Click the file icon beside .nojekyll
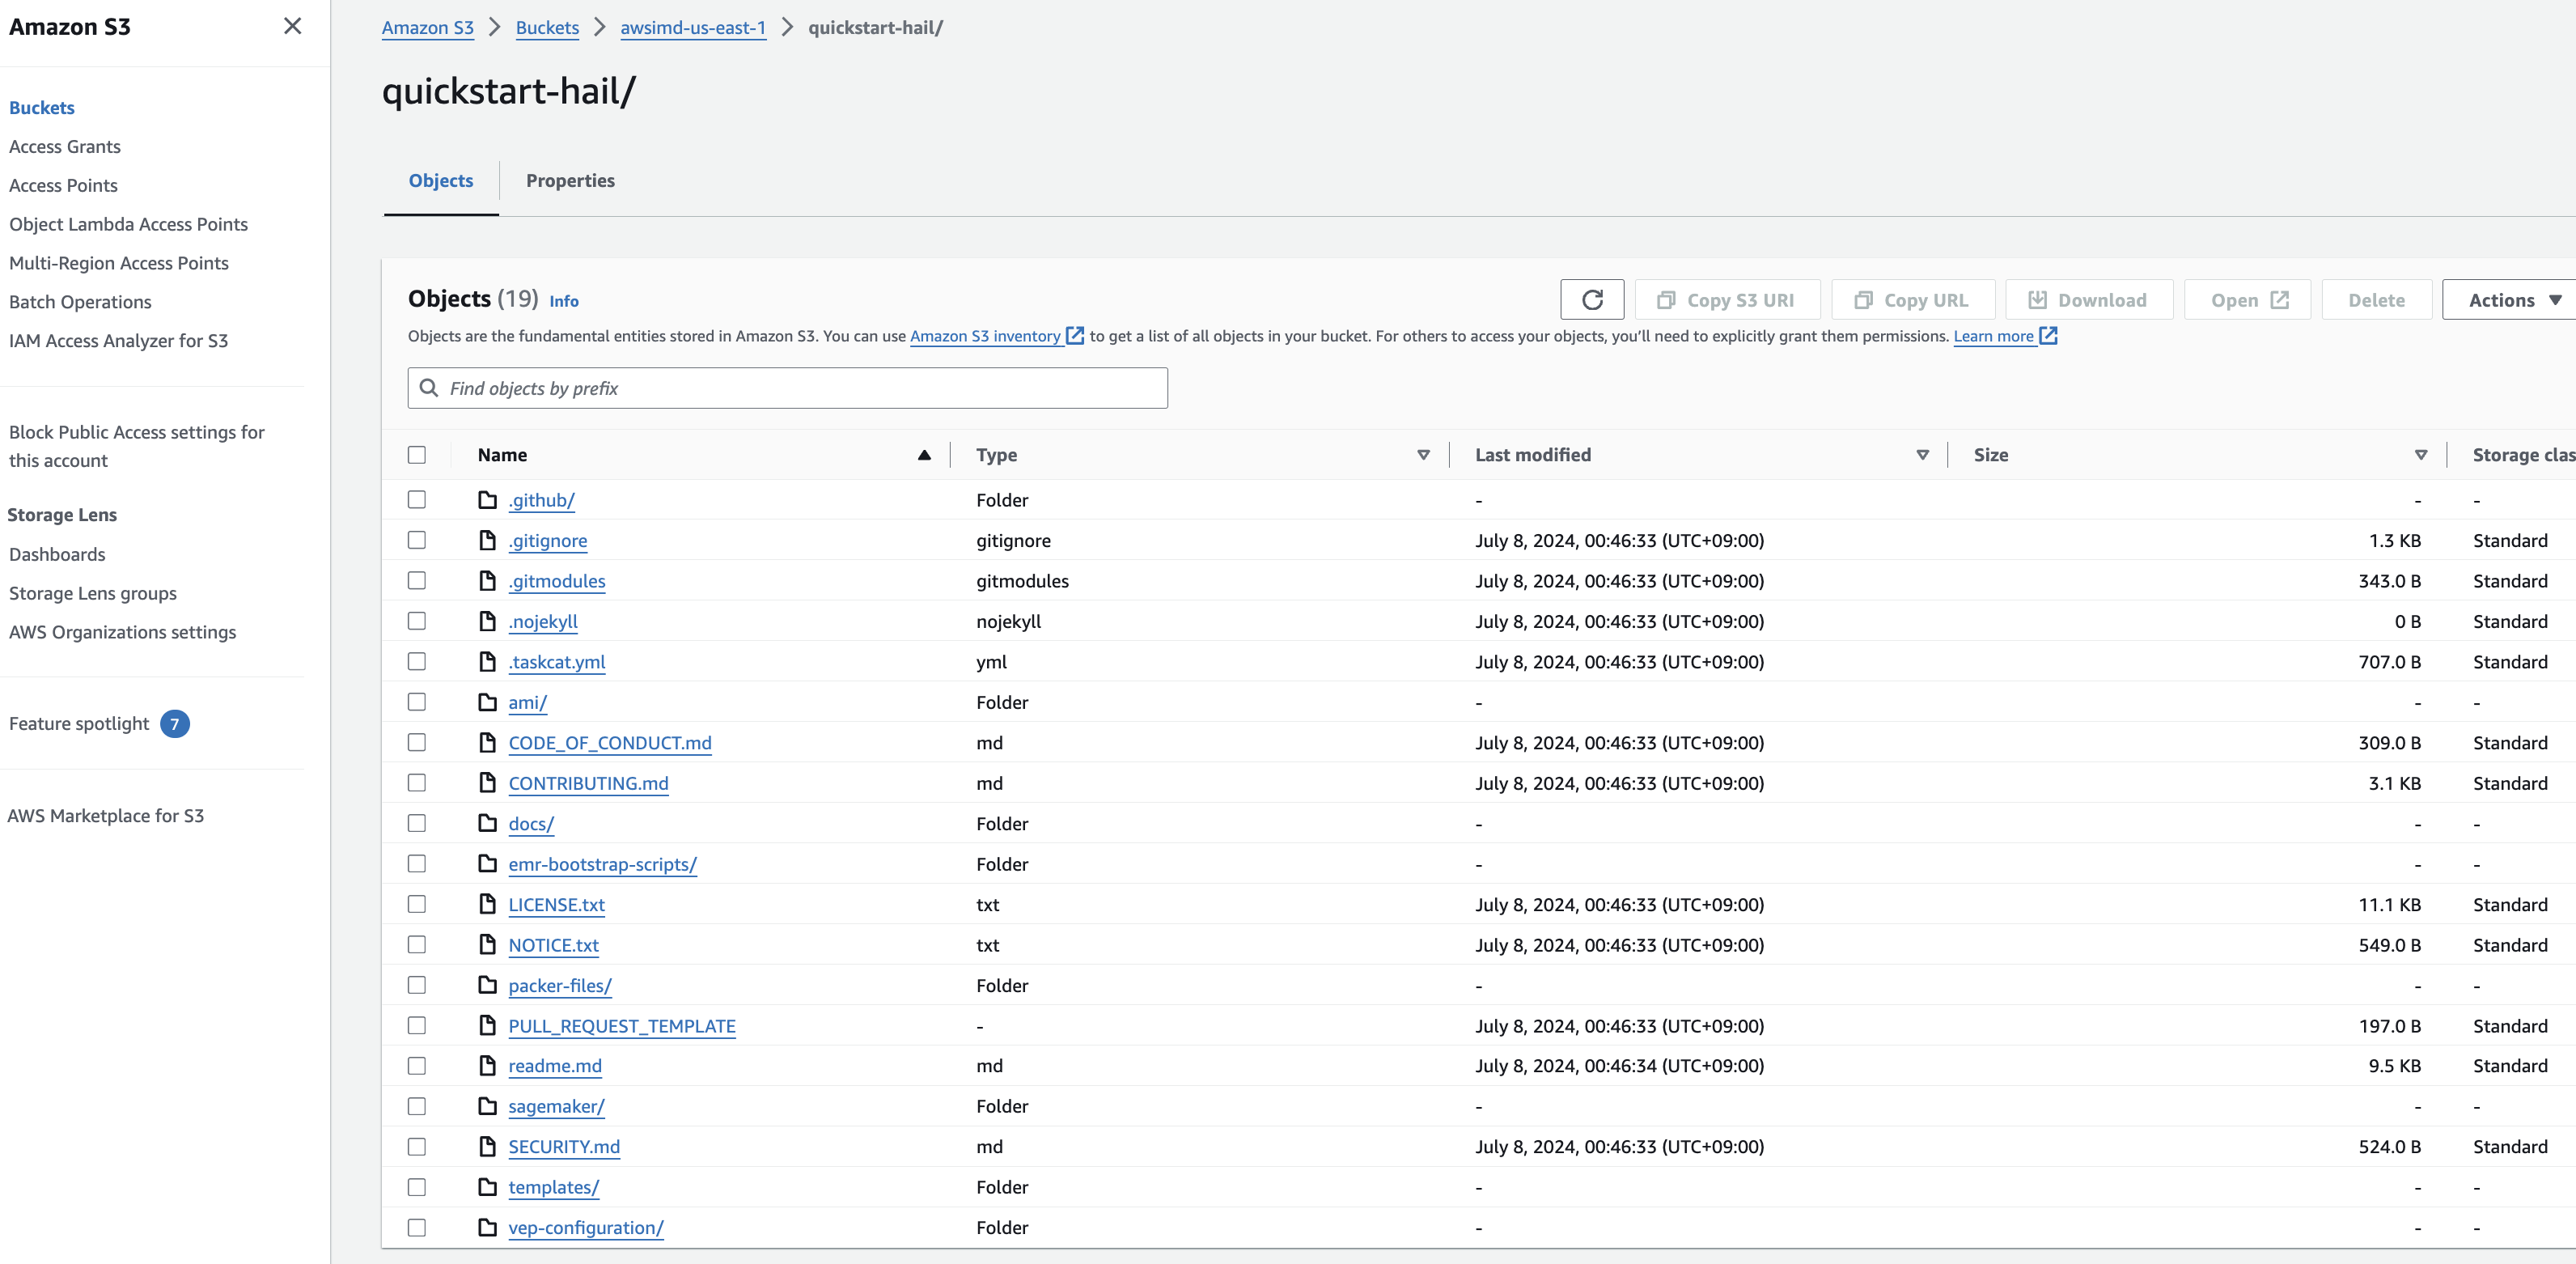The image size is (2576, 1264). pyautogui.click(x=487, y=621)
